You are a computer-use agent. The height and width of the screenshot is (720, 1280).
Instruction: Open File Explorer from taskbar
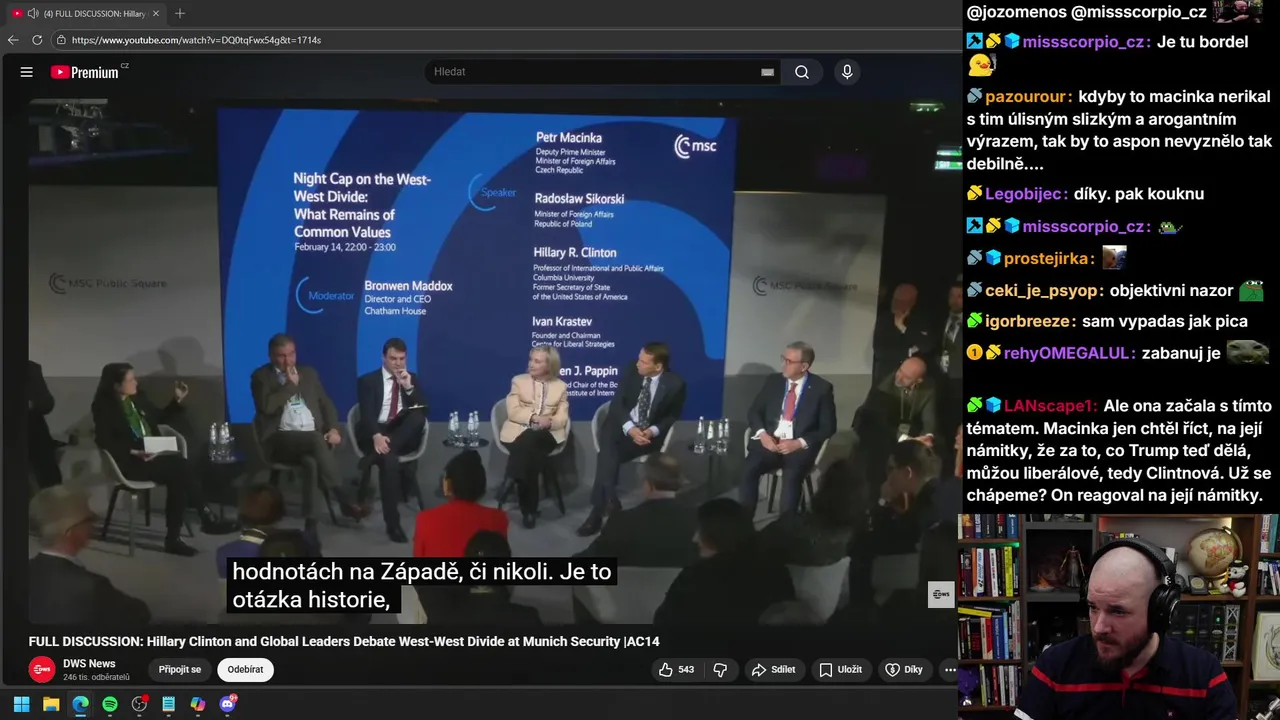coord(51,704)
